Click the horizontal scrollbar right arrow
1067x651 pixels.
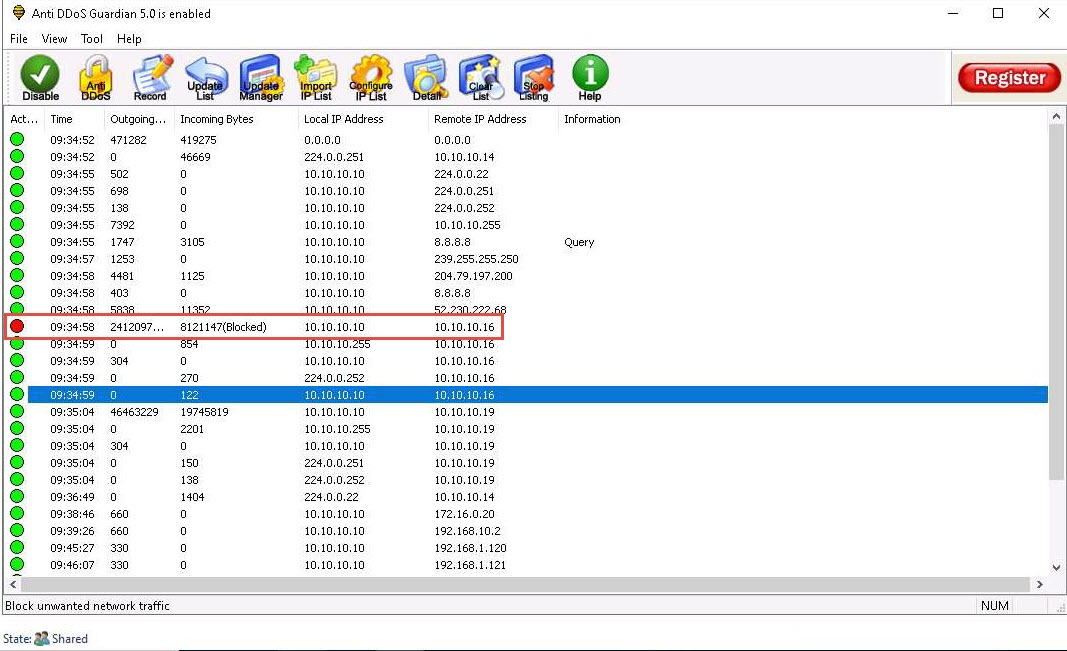click(x=1040, y=584)
